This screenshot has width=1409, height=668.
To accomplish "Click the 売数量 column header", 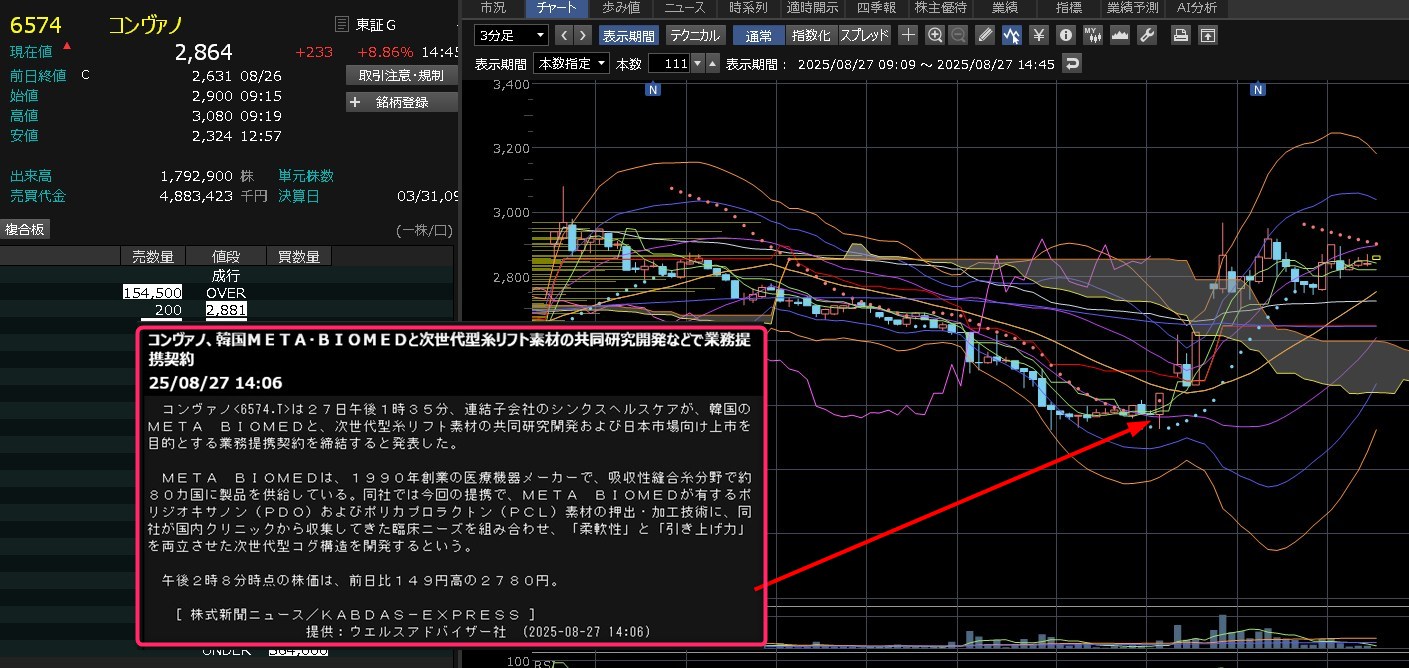I will point(153,257).
